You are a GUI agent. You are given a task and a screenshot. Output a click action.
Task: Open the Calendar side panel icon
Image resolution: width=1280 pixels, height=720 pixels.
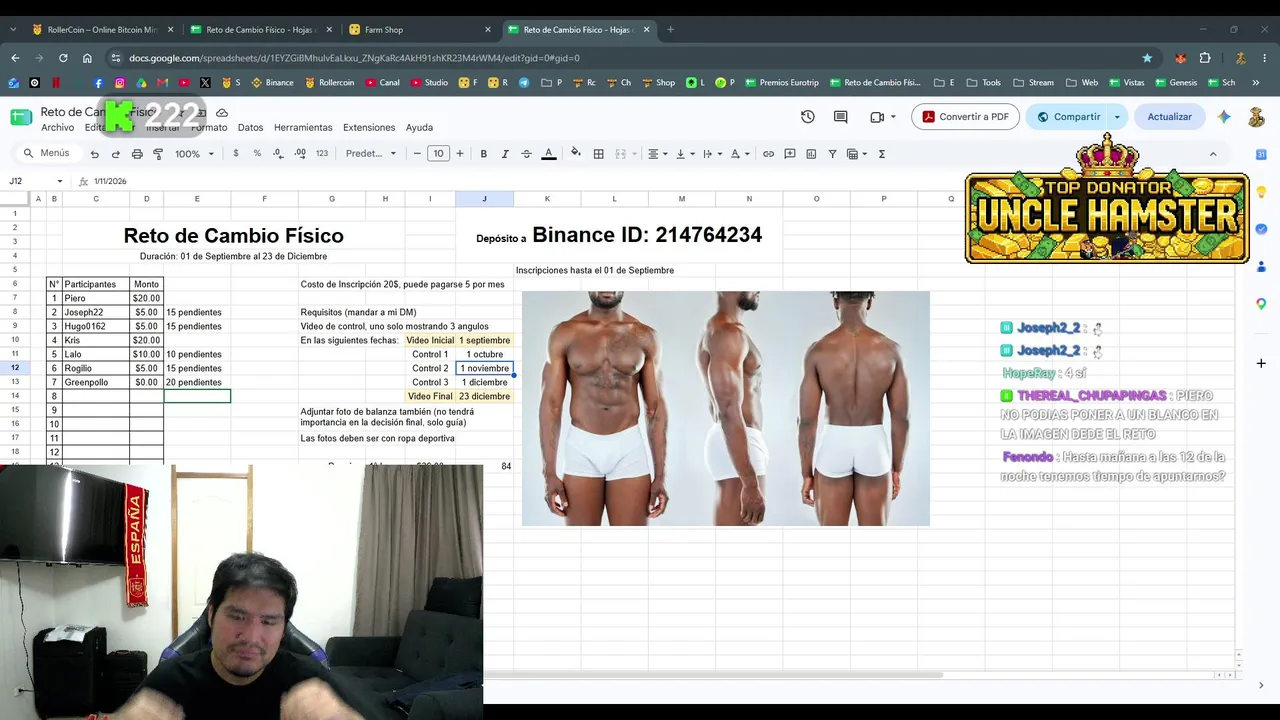(x=1261, y=154)
